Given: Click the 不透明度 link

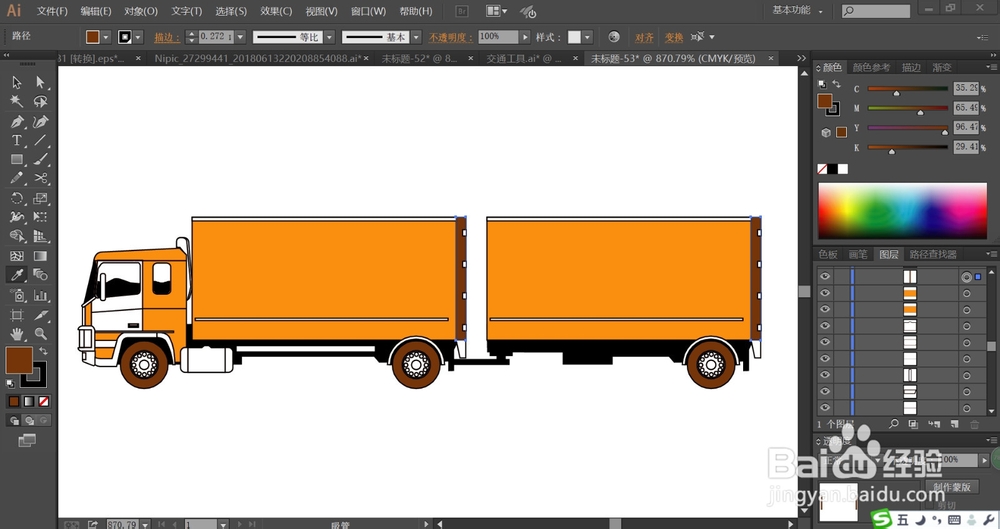Looking at the screenshot, I should (450, 37).
